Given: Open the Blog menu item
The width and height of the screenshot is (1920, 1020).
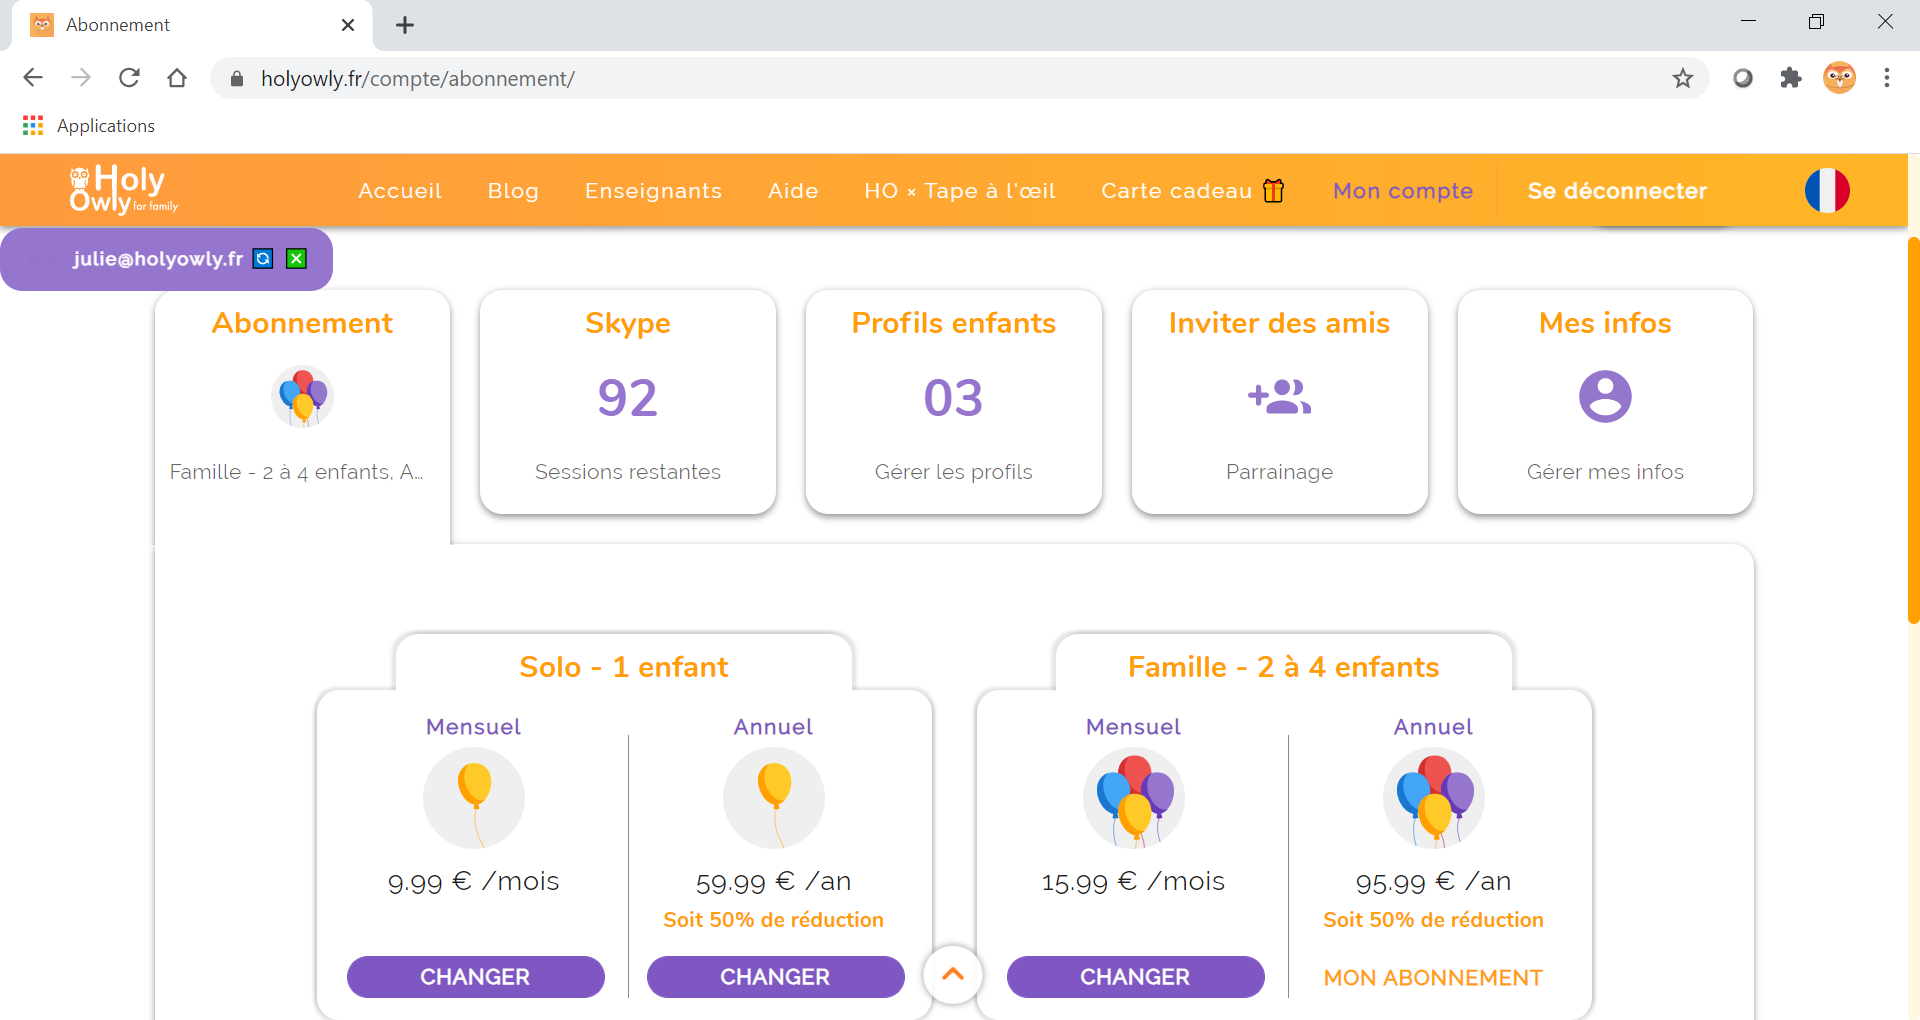Looking at the screenshot, I should [513, 191].
